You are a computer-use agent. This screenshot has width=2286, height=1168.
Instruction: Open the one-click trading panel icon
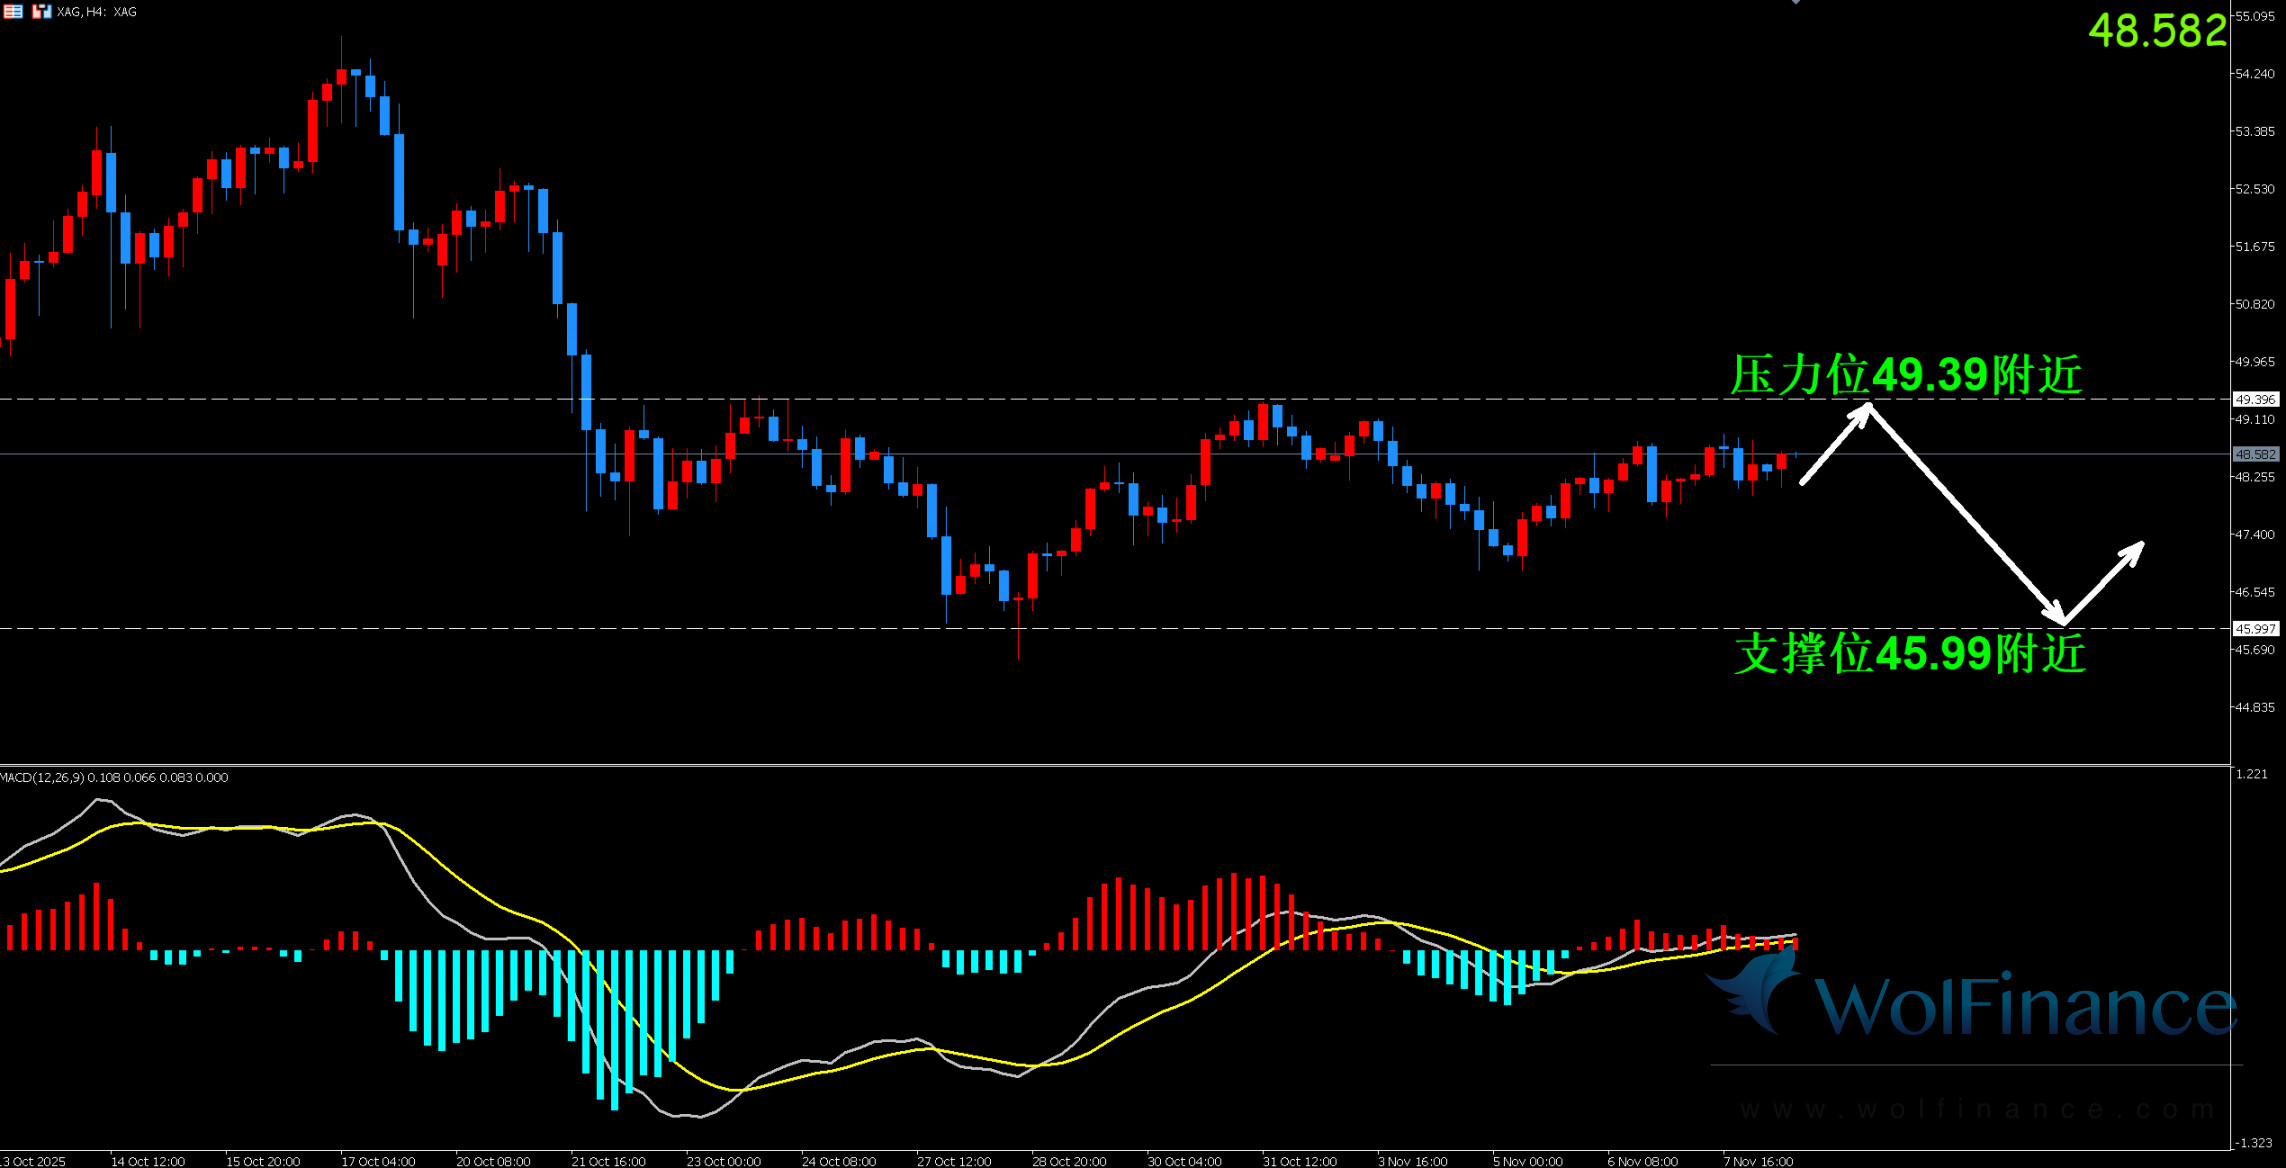coord(41,12)
